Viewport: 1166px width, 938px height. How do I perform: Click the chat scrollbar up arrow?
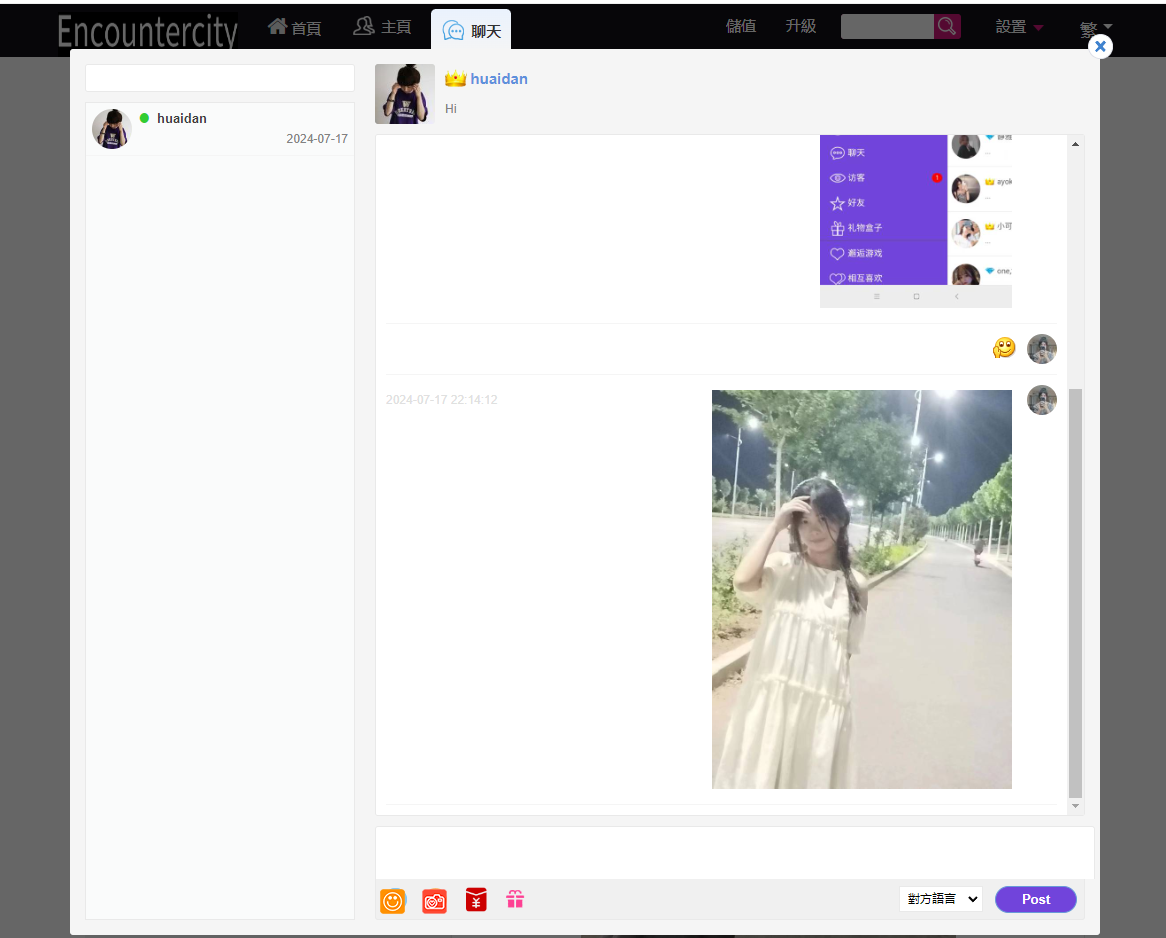(1075, 144)
